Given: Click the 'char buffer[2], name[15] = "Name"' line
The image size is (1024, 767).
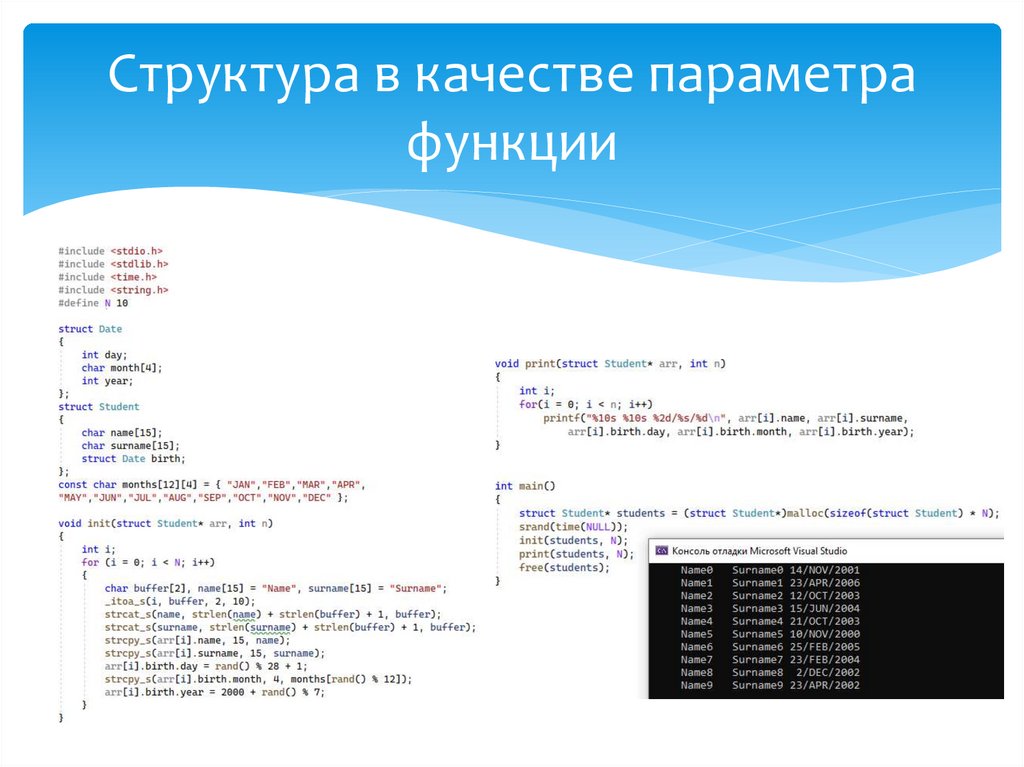Looking at the screenshot, I should coord(276,589).
